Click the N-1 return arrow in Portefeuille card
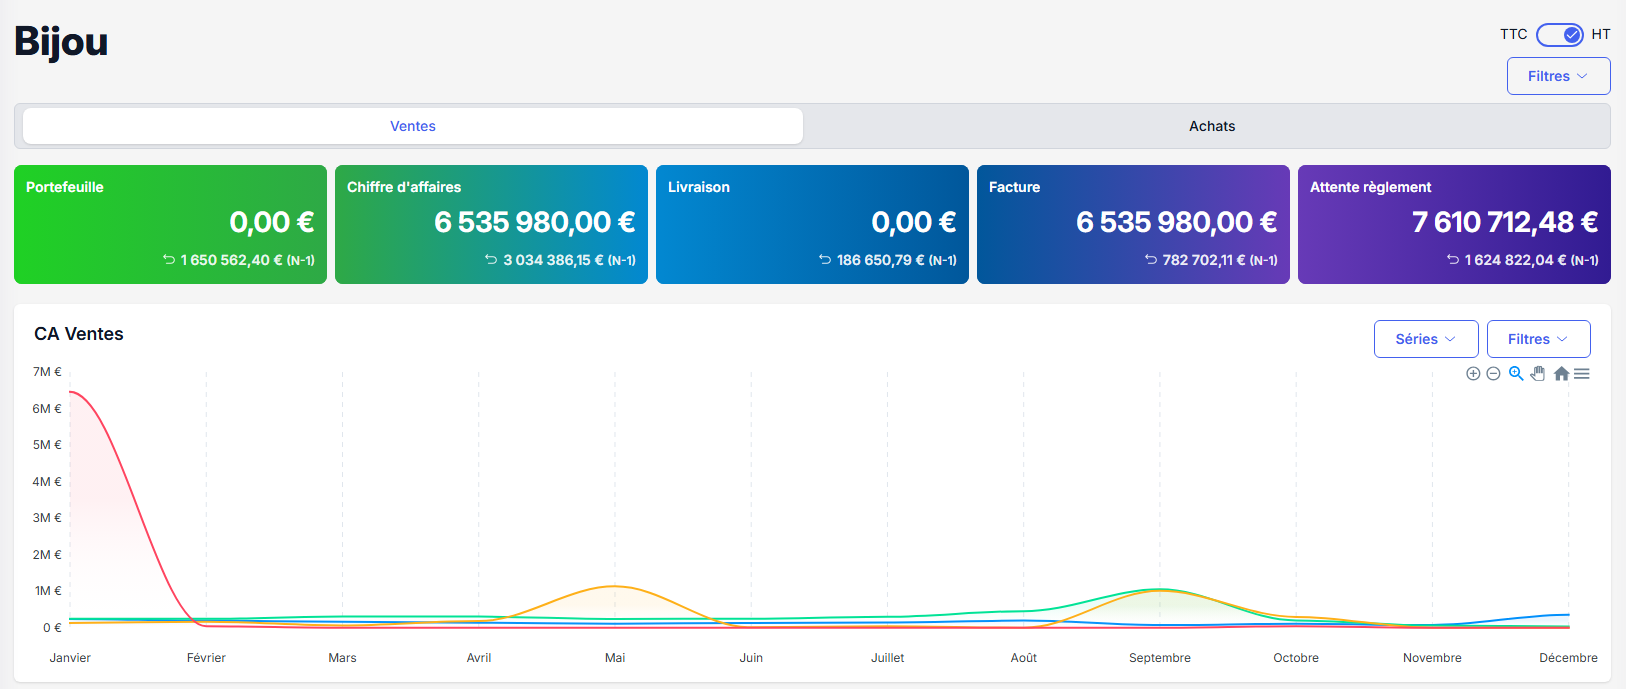The image size is (1626, 689). (x=169, y=260)
